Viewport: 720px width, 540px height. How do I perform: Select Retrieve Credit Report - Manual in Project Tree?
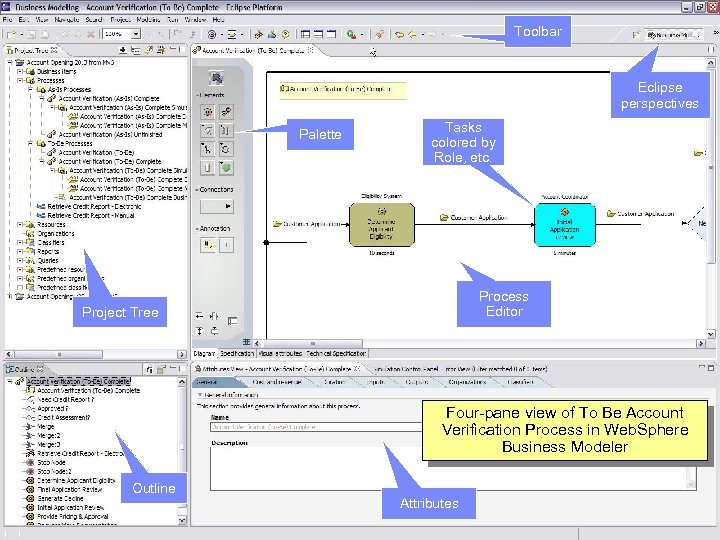(x=90, y=215)
